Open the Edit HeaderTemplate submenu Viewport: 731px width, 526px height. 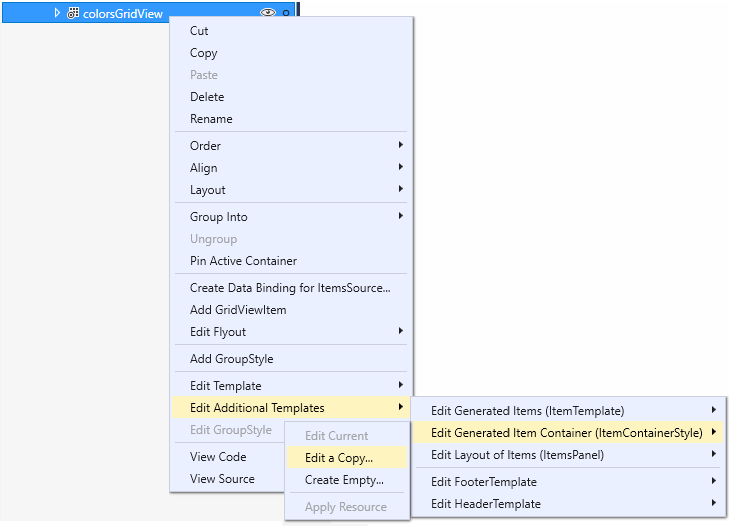(569, 504)
